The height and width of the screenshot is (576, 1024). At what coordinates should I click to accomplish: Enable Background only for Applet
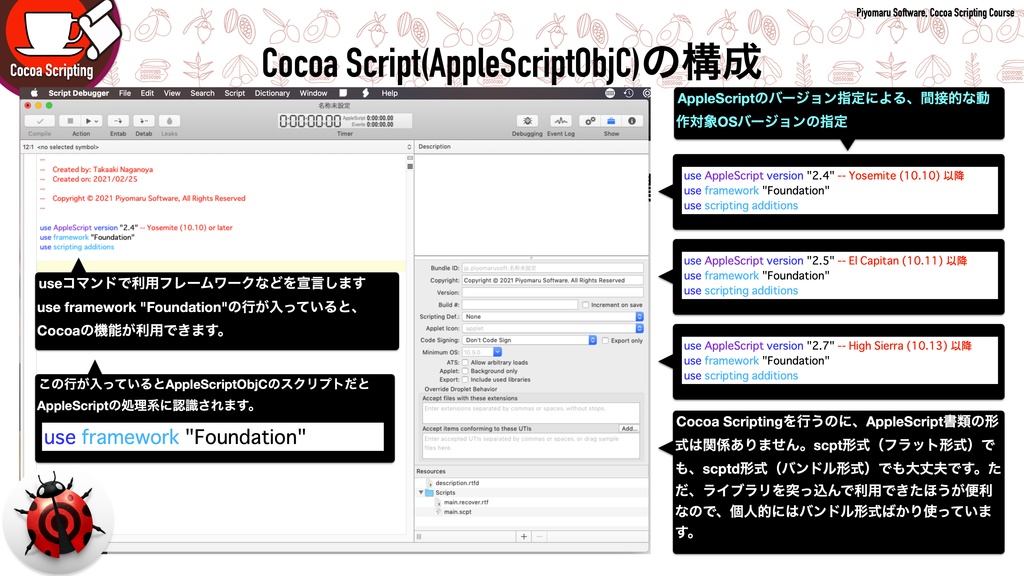coord(465,371)
